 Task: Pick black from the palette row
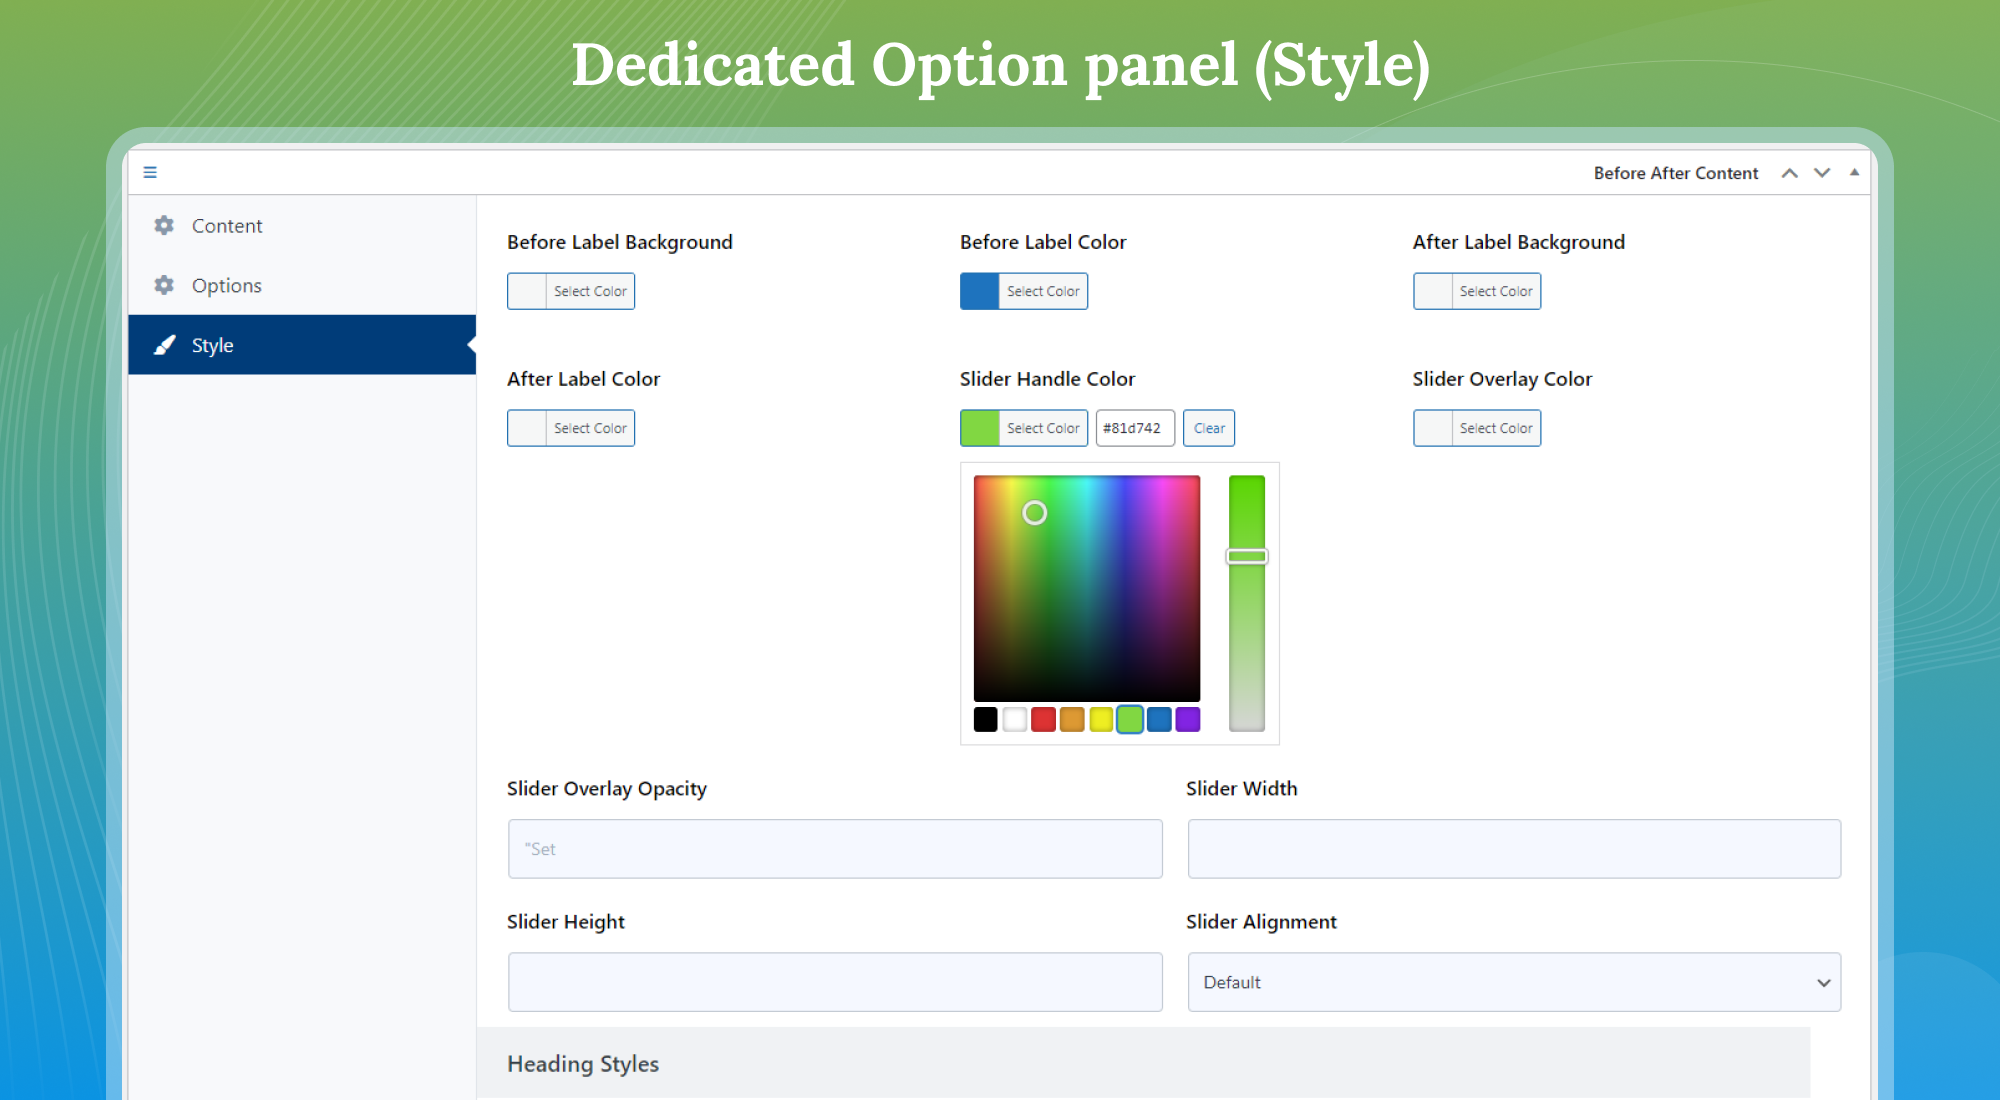click(985, 719)
